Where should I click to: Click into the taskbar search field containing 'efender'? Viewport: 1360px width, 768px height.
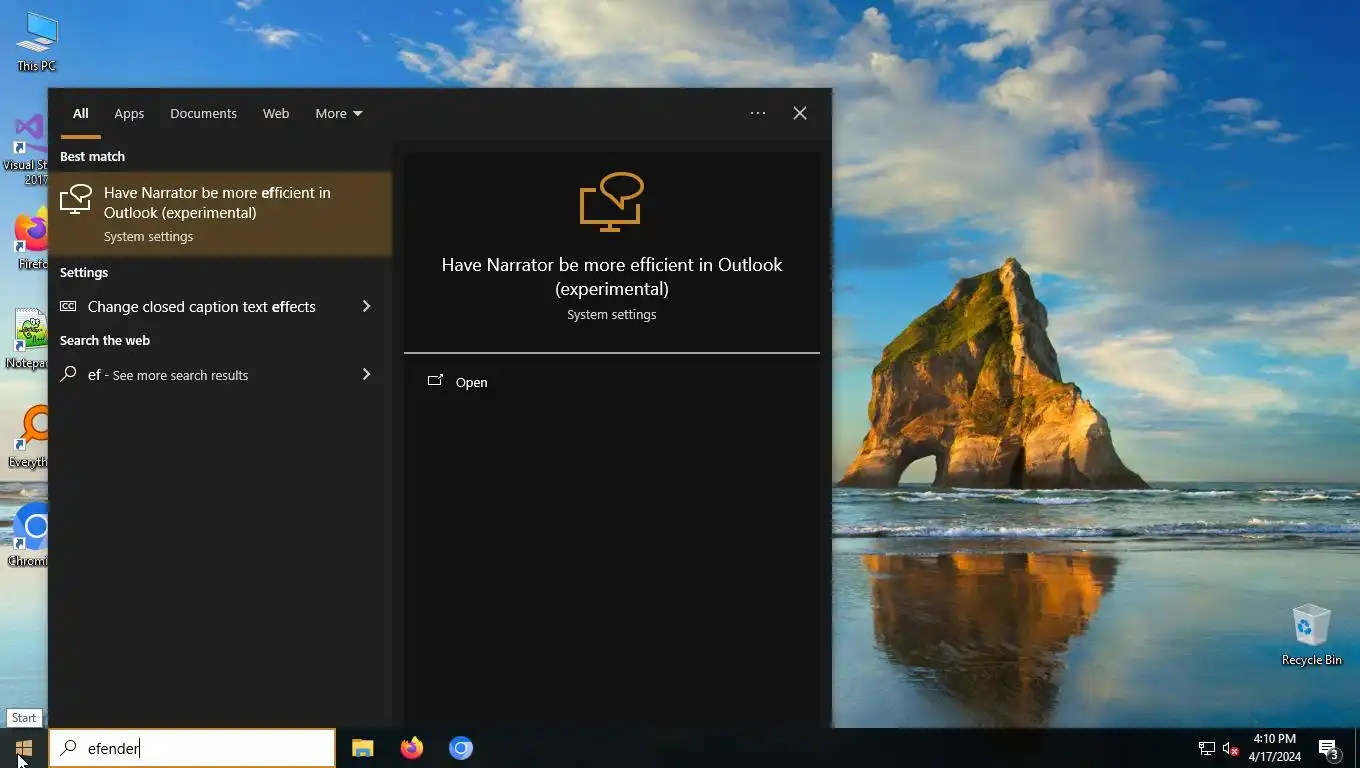pos(192,748)
